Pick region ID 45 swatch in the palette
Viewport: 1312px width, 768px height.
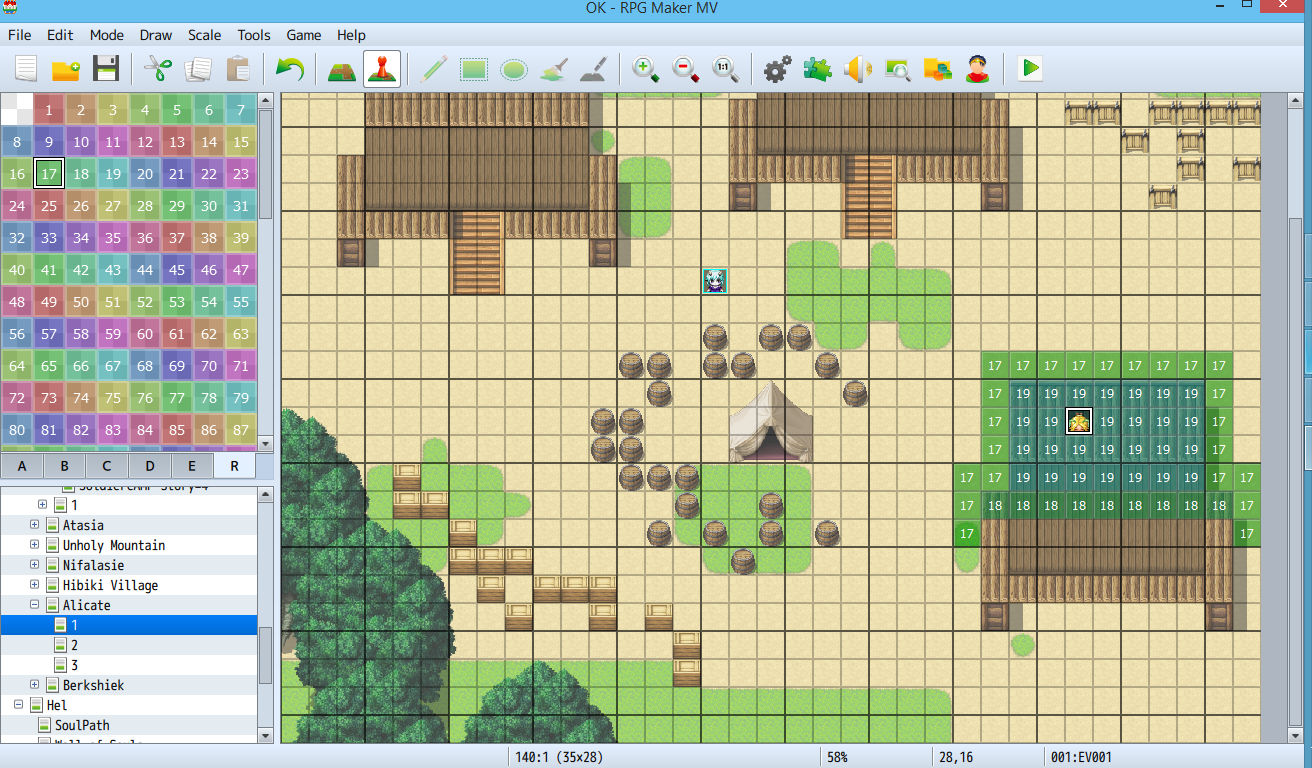(177, 271)
